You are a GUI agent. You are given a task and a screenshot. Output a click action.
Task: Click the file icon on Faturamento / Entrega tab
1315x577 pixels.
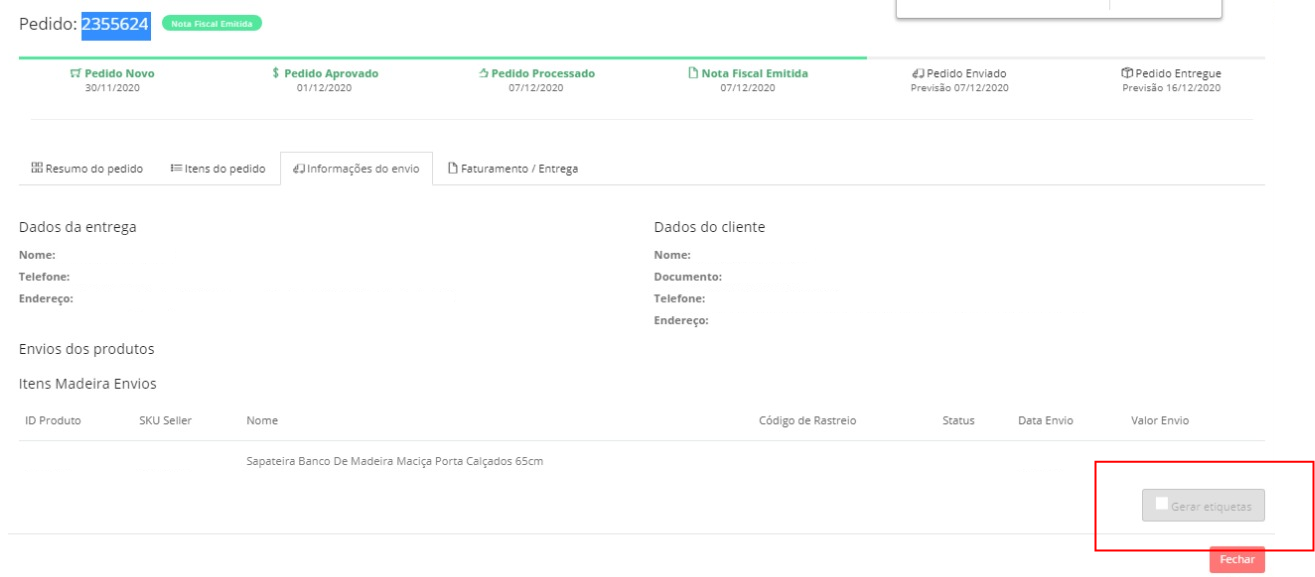tap(452, 168)
